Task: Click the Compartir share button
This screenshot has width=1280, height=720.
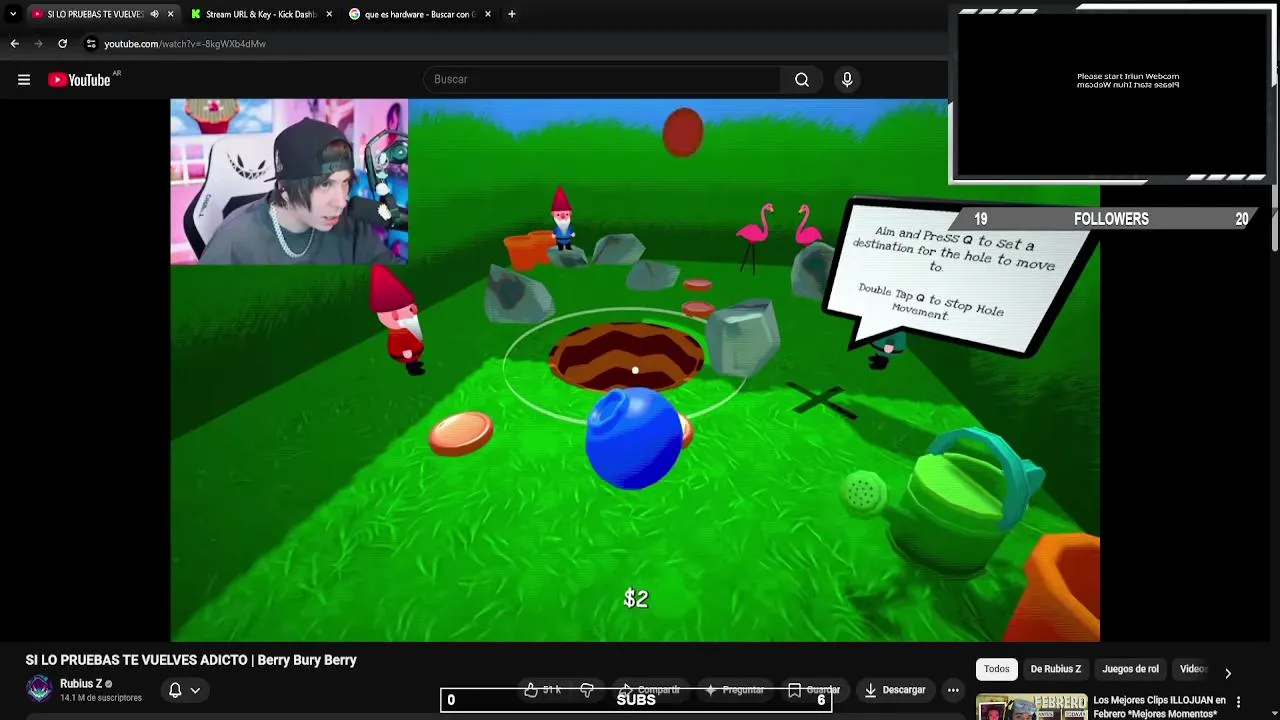Action: tap(649, 690)
